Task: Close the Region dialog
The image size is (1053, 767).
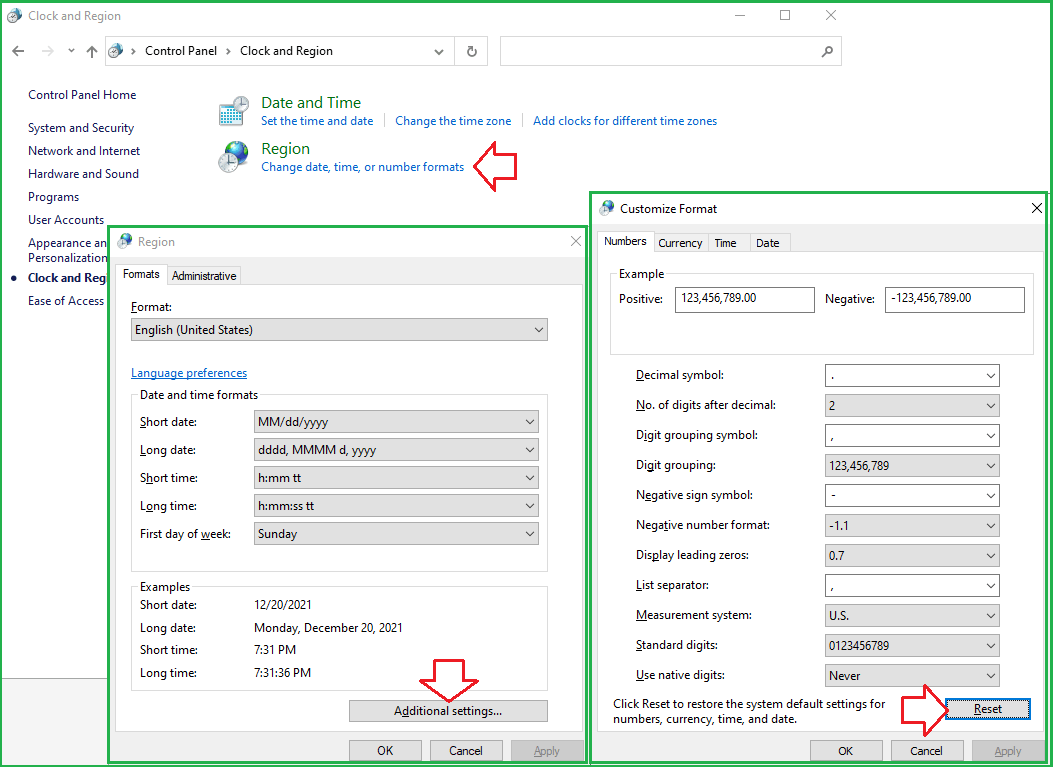Action: coord(576,241)
